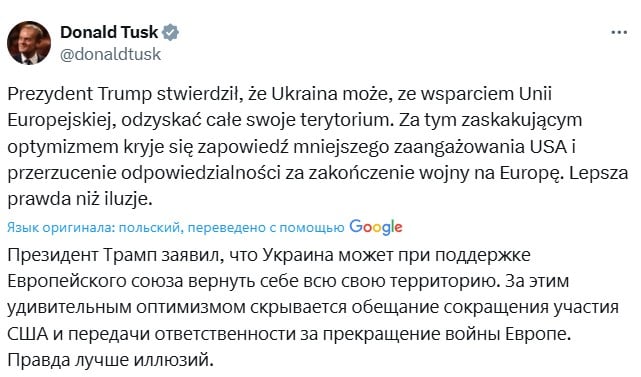
Task: Click the sentence 'Правда лучше иллюзий.'
Action: (x=110, y=361)
